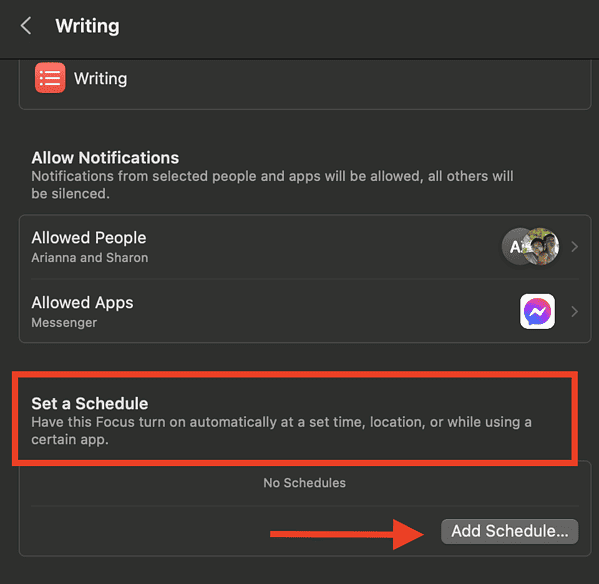Click the red Writing list icon
Image resolution: width=599 pixels, height=584 pixels.
click(50, 78)
